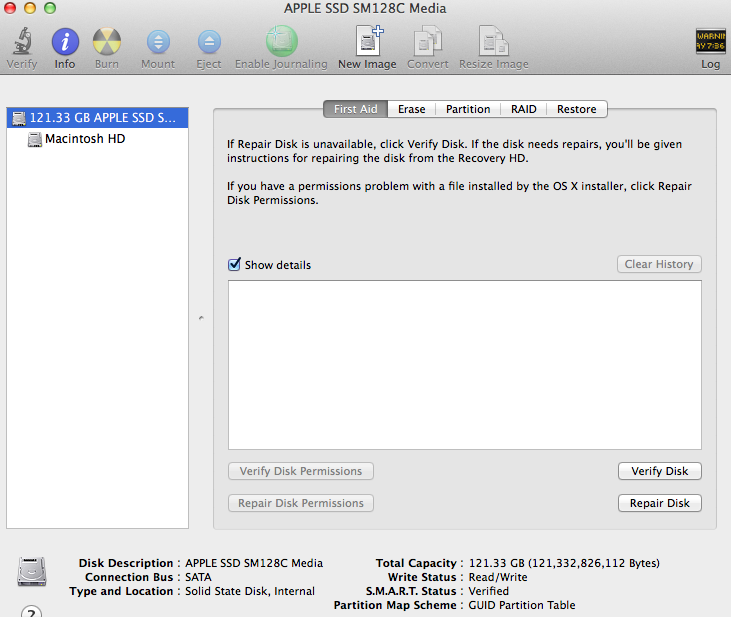Uncheck the Show details checkbox
731x617 pixels.
coord(234,264)
